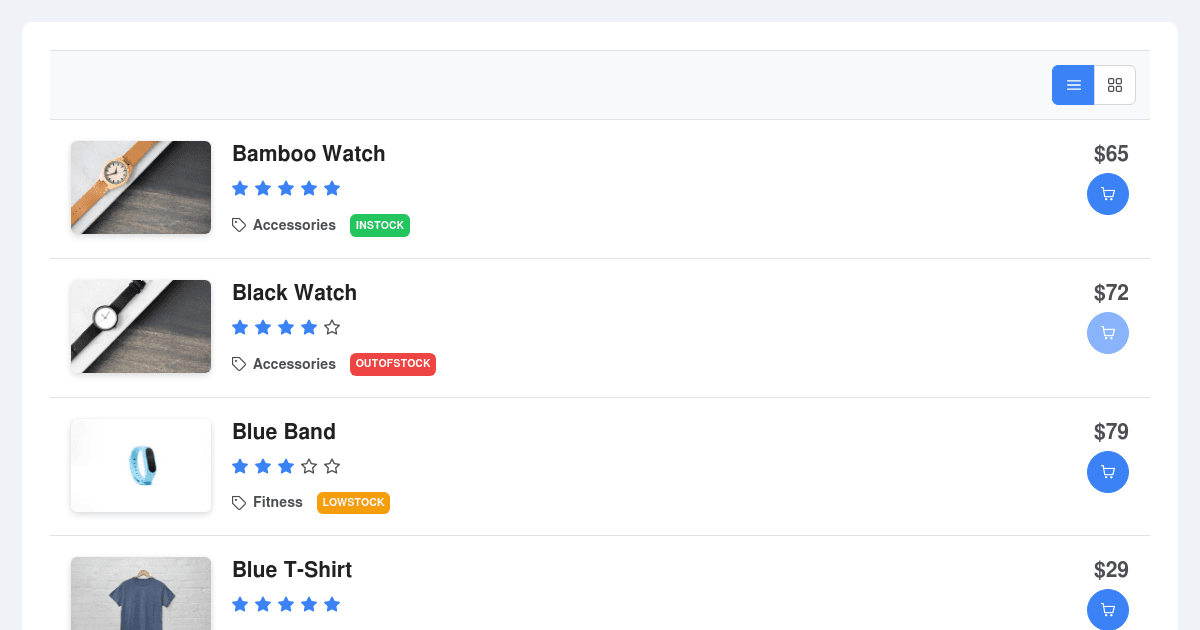The image size is (1200, 630).
Task: Click the OUTOFSTOCK badge on Black Watch
Action: 392,364
